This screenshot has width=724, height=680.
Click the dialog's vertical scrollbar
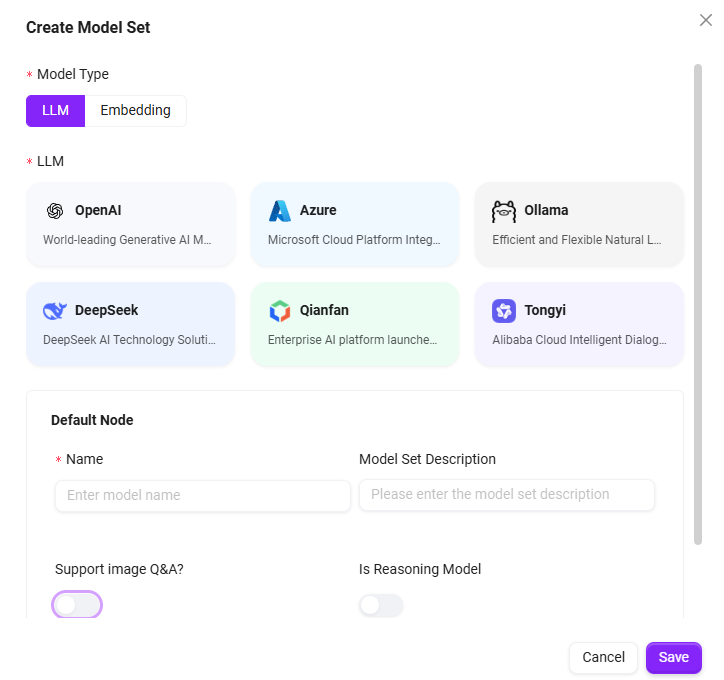click(697, 300)
